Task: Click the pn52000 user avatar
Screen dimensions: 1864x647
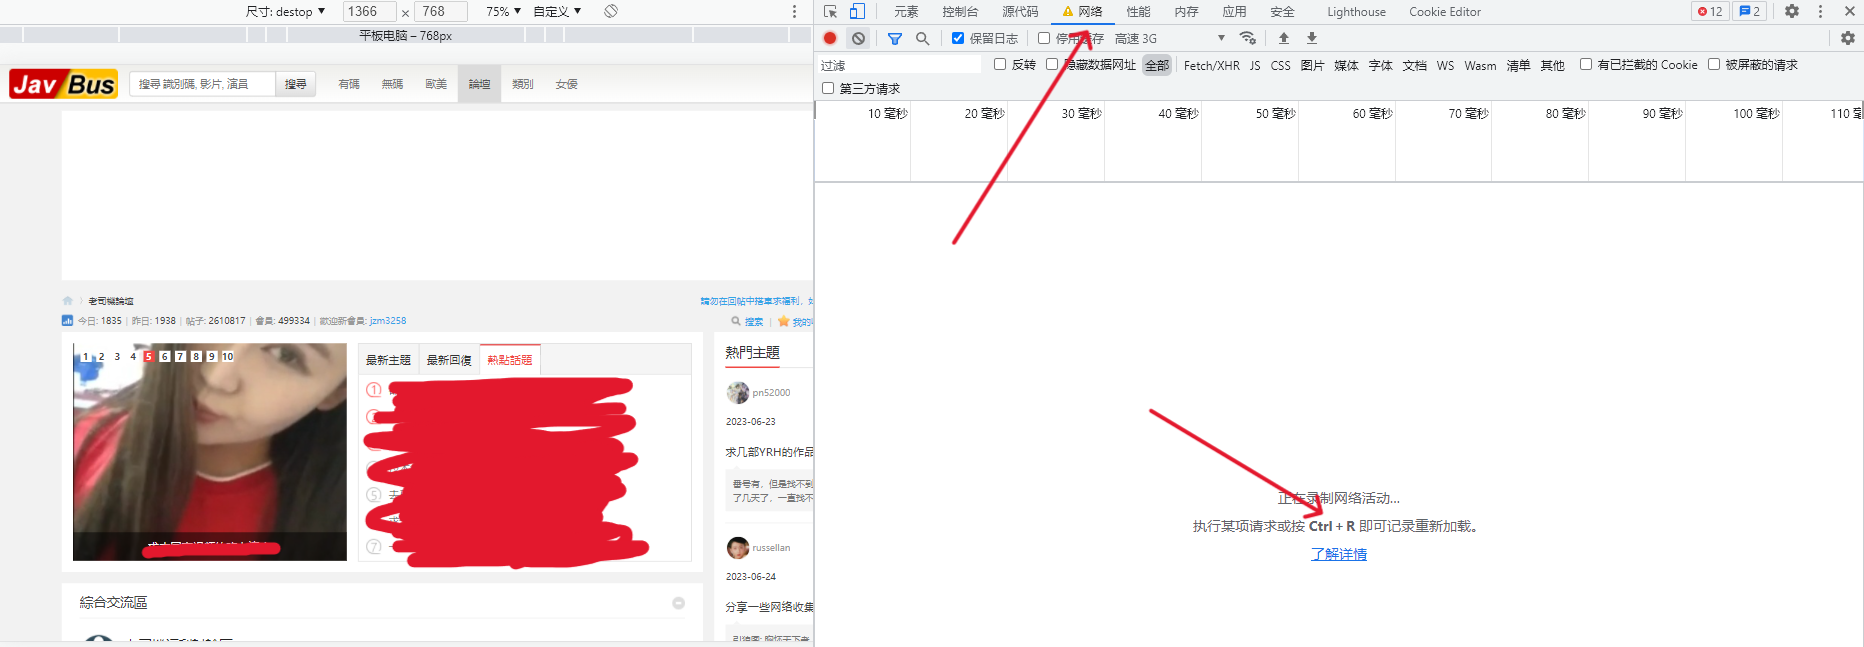Action: coord(738,392)
